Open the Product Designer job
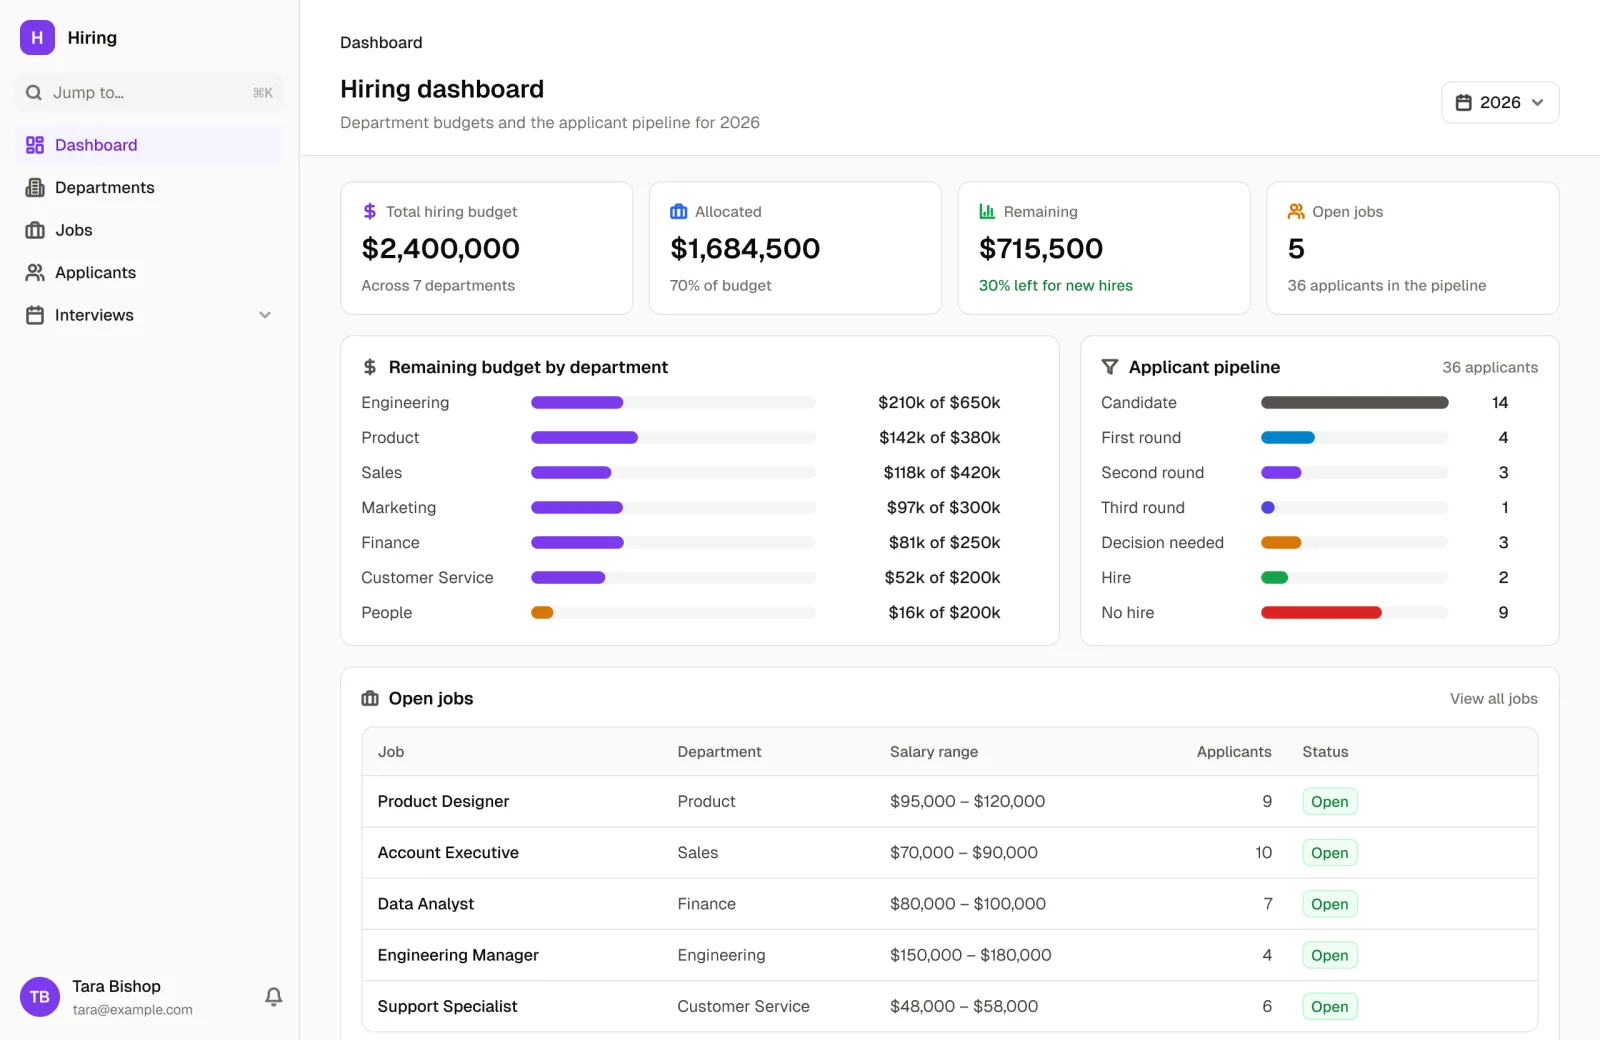The image size is (1600, 1040). (x=443, y=802)
